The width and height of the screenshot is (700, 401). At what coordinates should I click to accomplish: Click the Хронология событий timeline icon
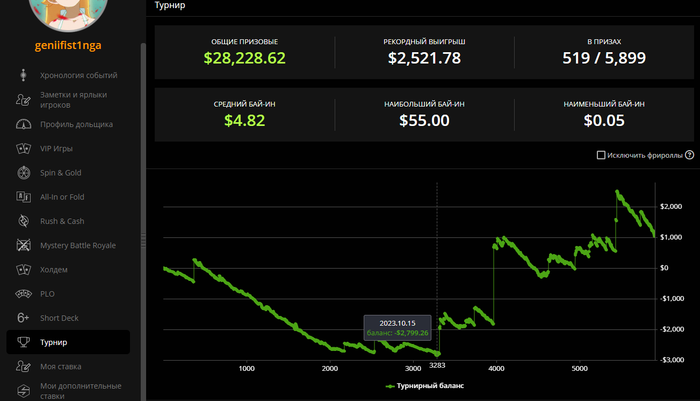click(23, 75)
